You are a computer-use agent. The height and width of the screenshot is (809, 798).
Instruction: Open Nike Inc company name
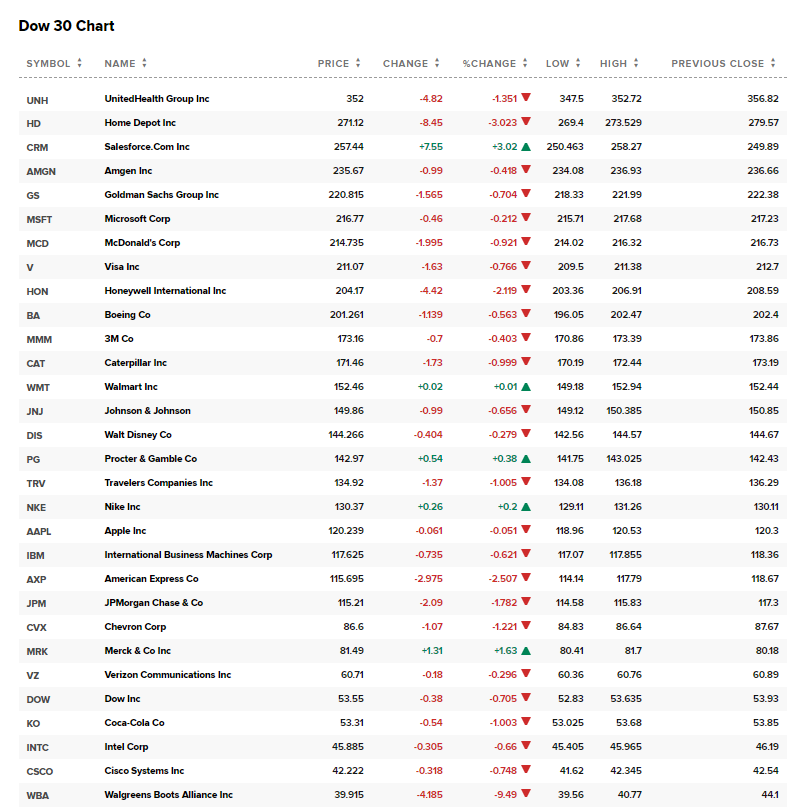(122, 507)
